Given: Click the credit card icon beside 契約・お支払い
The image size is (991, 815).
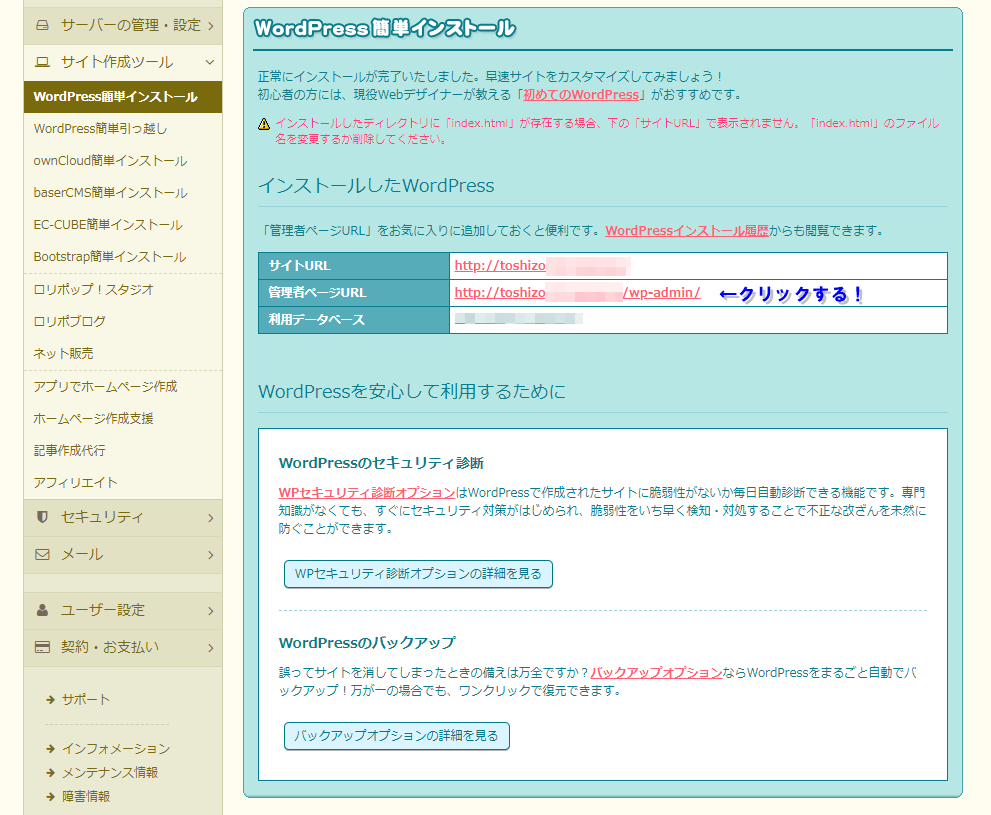Looking at the screenshot, I should pyautogui.click(x=42, y=647).
